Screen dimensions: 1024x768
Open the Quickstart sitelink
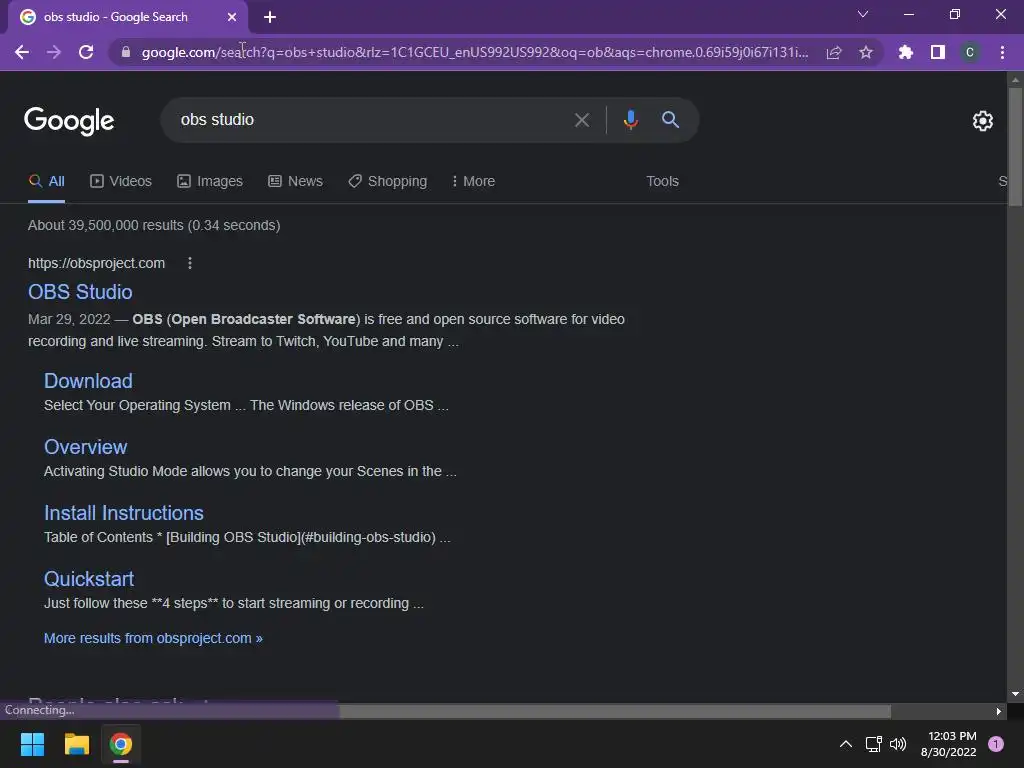pos(89,579)
